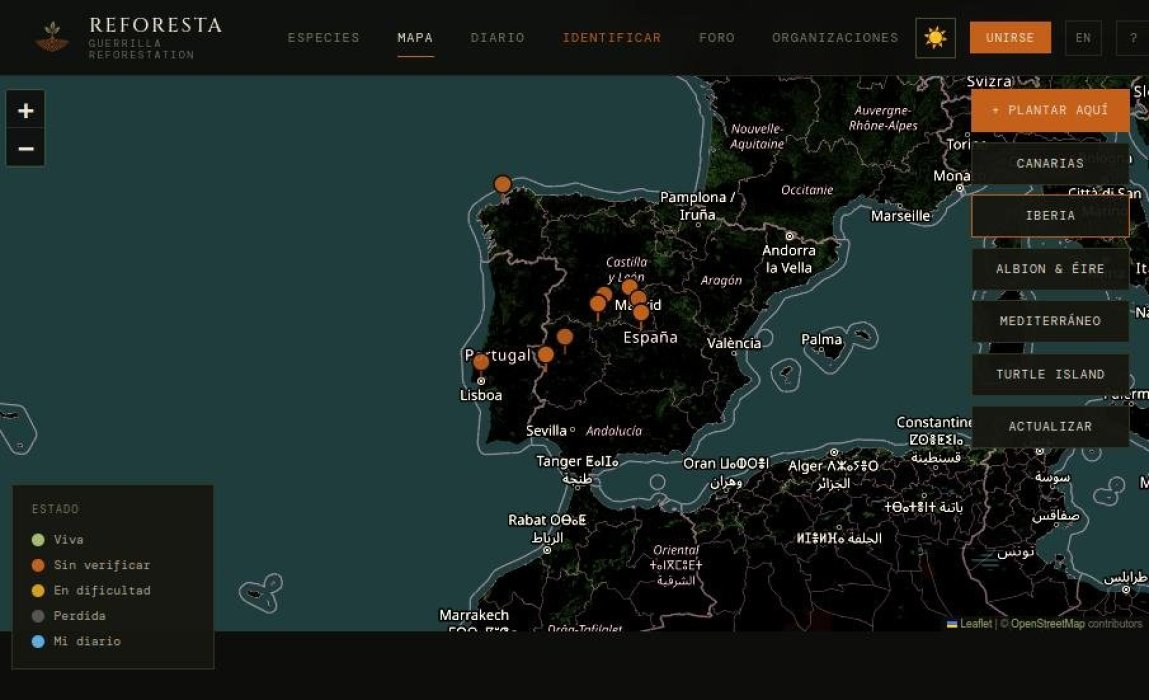Toggle the sun light-theme button
Screen dimensions: 1149x700
[935, 37]
